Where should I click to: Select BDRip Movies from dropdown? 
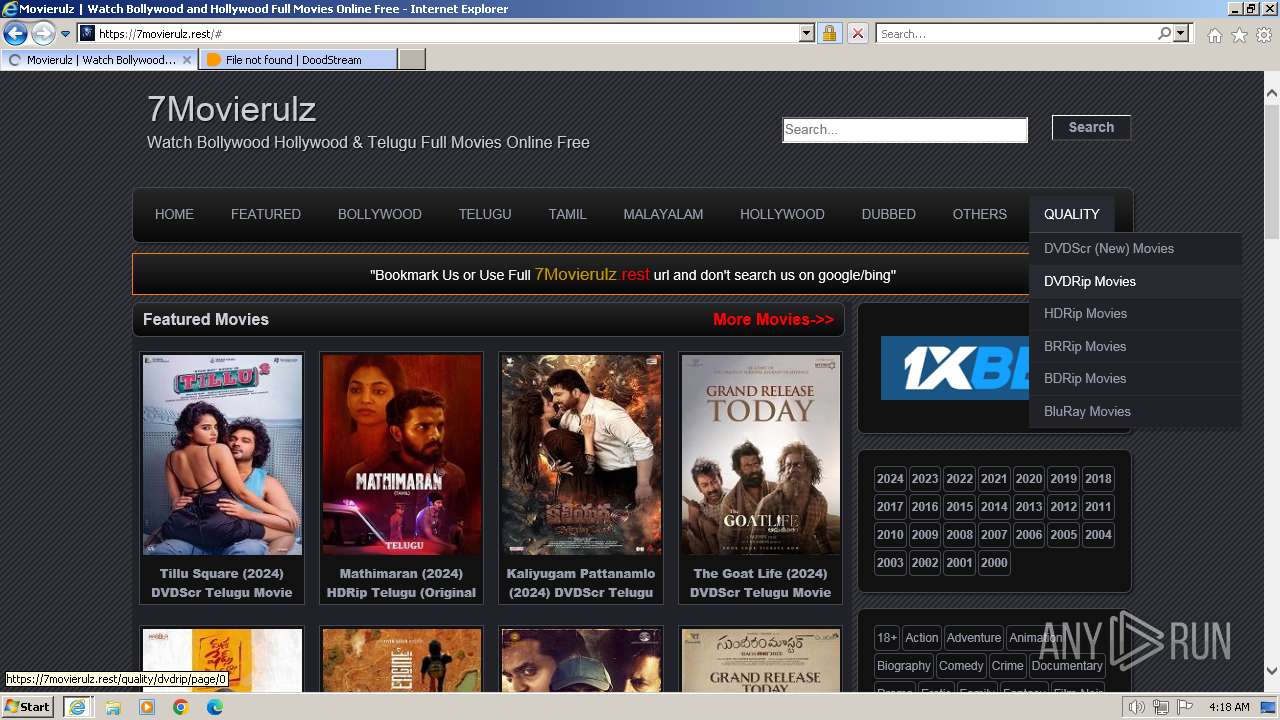pos(1135,378)
